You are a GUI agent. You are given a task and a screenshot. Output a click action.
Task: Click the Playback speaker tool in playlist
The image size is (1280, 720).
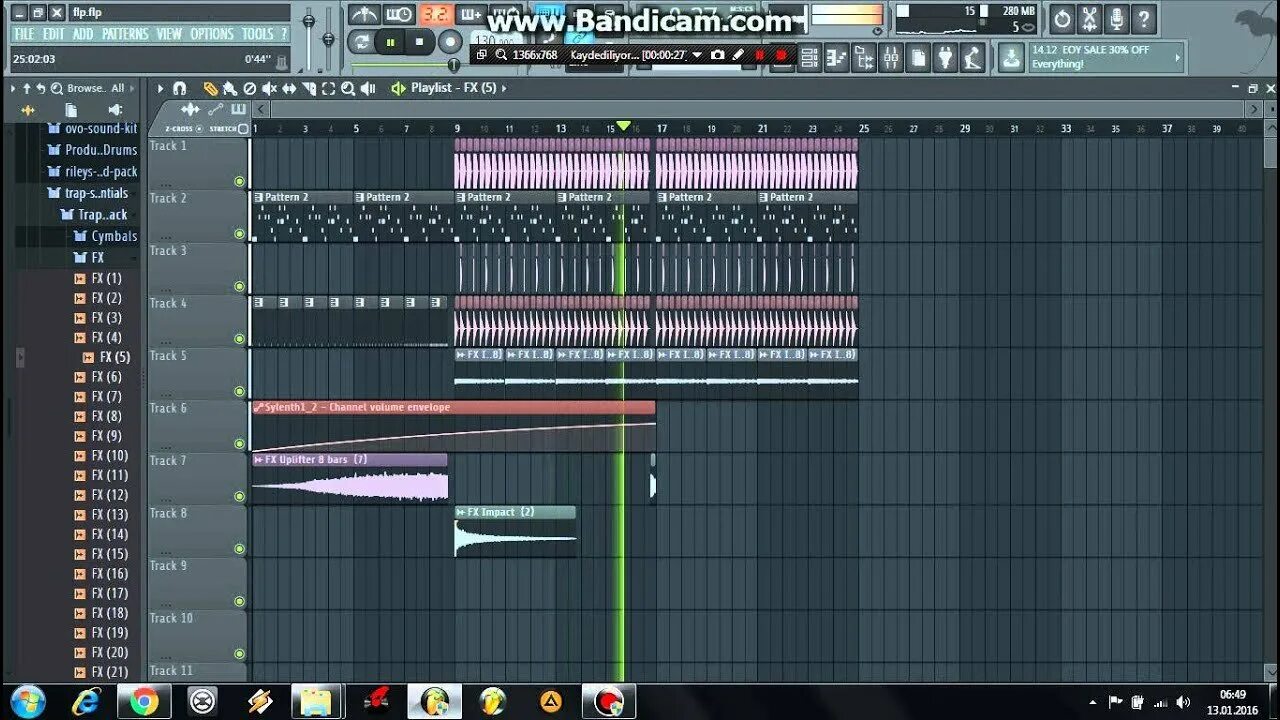pyautogui.click(x=368, y=88)
